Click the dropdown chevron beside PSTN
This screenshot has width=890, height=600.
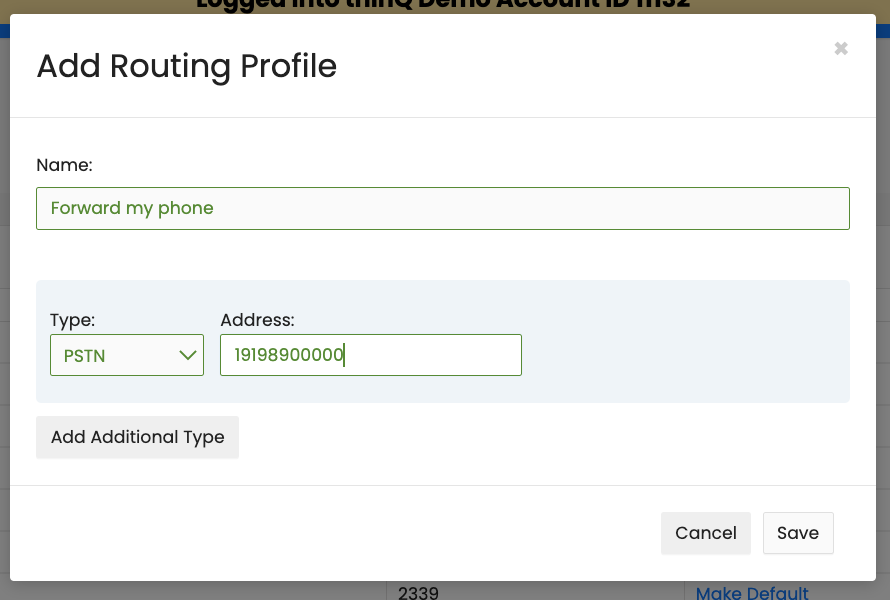pyautogui.click(x=187, y=355)
